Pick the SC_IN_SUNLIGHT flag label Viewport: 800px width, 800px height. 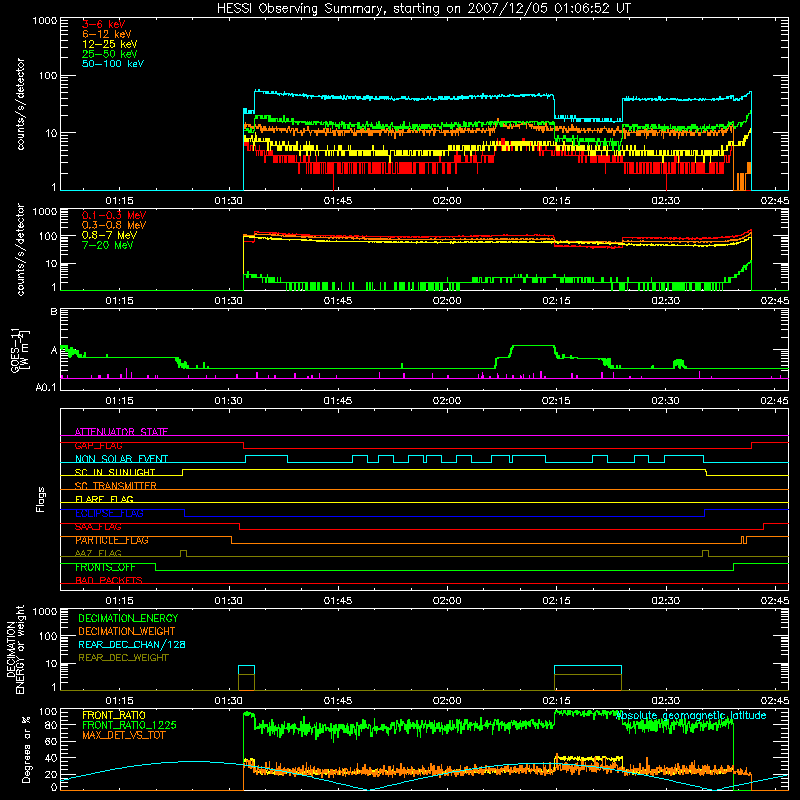tap(115, 472)
